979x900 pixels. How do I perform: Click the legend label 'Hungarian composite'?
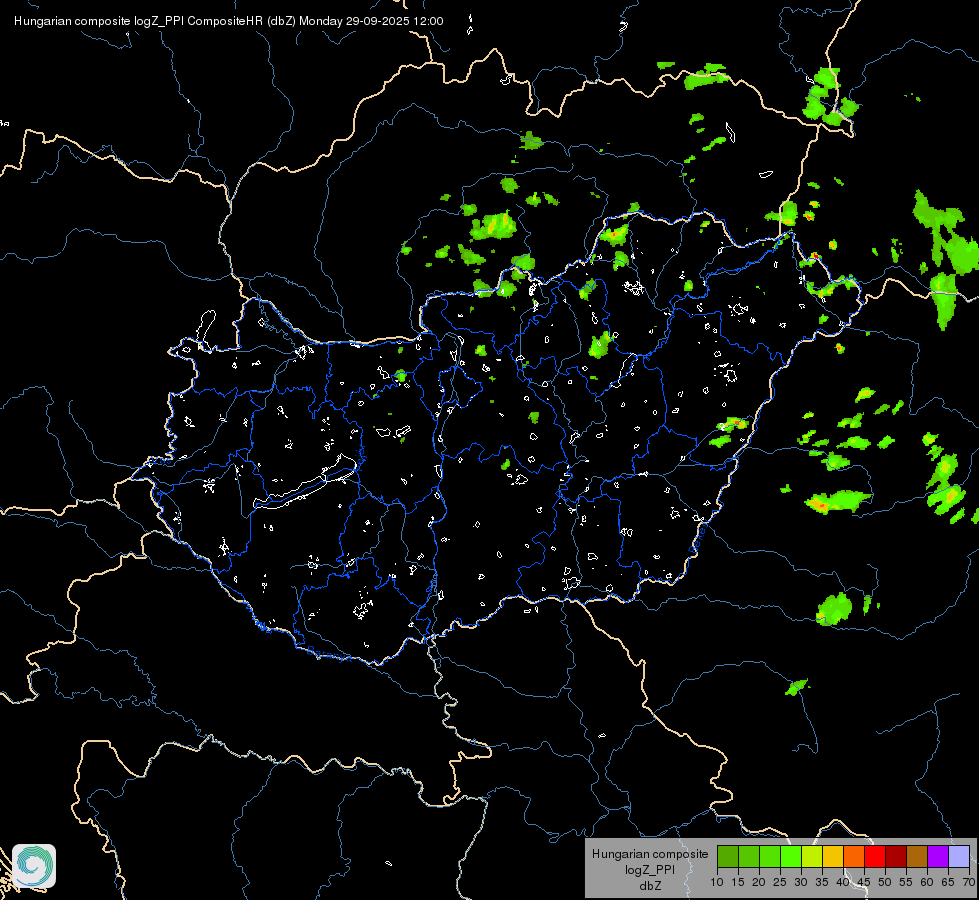pos(650,854)
